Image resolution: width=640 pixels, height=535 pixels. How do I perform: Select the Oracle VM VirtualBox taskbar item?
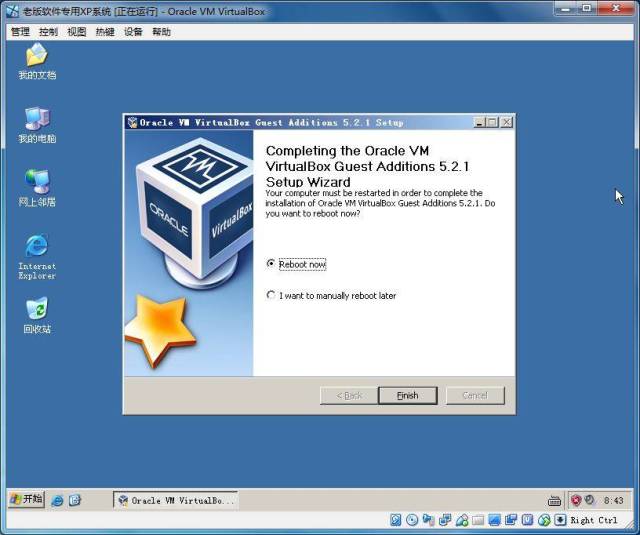[176, 500]
